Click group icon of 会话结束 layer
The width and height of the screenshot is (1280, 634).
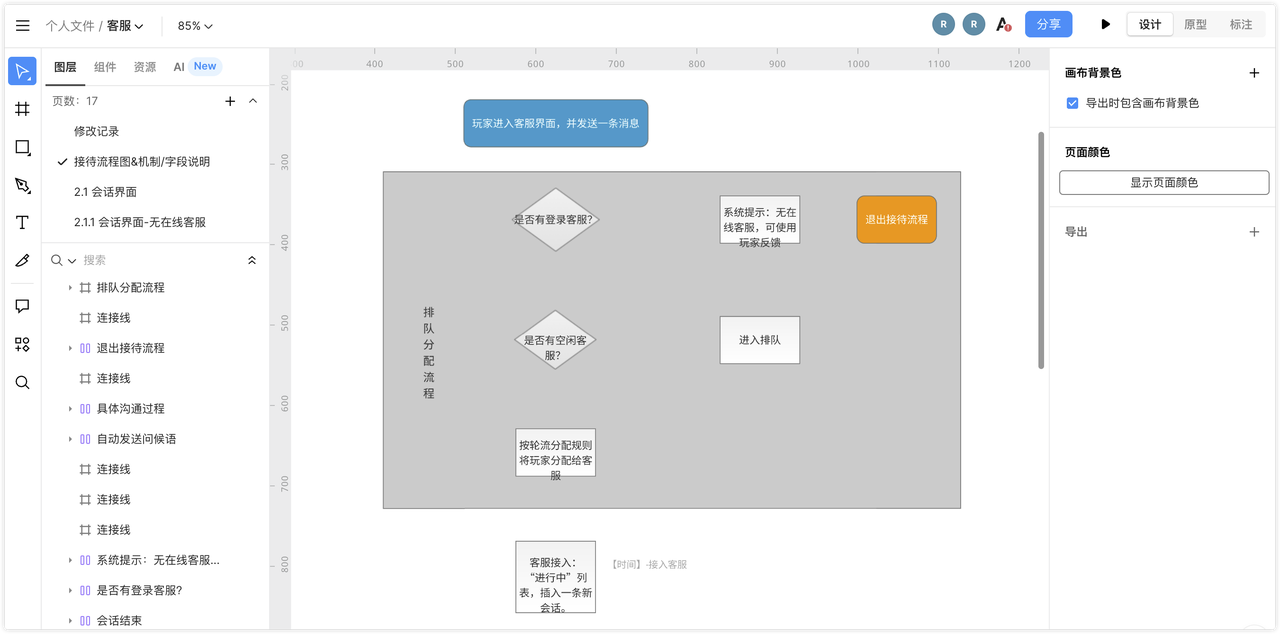[85, 621]
